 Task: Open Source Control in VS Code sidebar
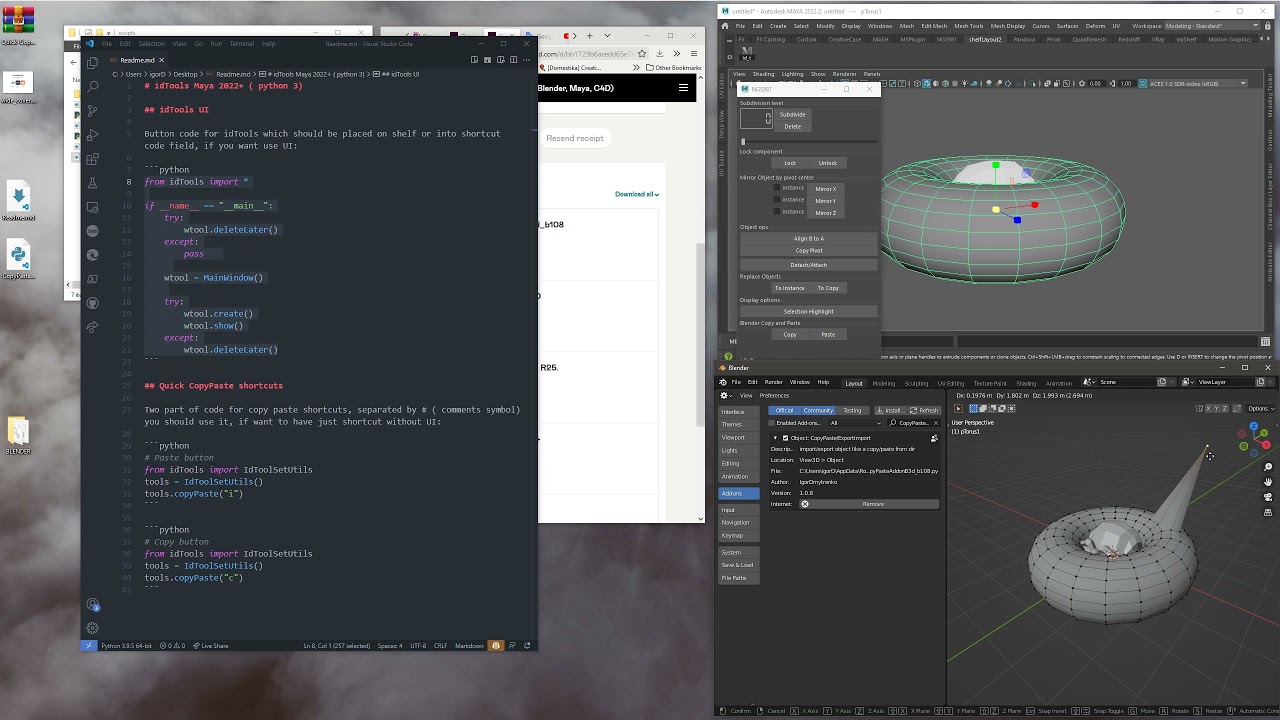coord(93,110)
